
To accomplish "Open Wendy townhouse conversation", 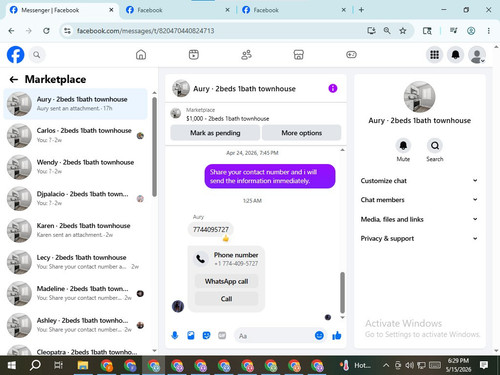I will pos(75,167).
